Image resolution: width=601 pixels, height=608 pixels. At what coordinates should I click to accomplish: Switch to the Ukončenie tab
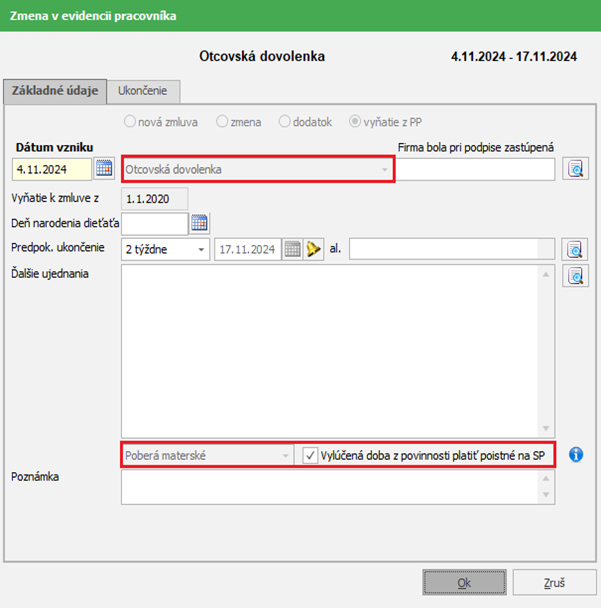[143, 92]
